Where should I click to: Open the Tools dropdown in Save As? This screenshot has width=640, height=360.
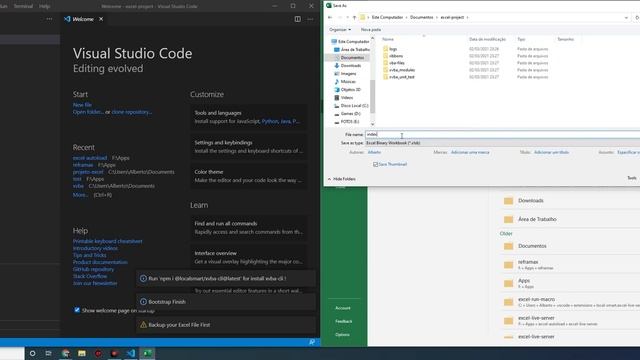pos(632,178)
